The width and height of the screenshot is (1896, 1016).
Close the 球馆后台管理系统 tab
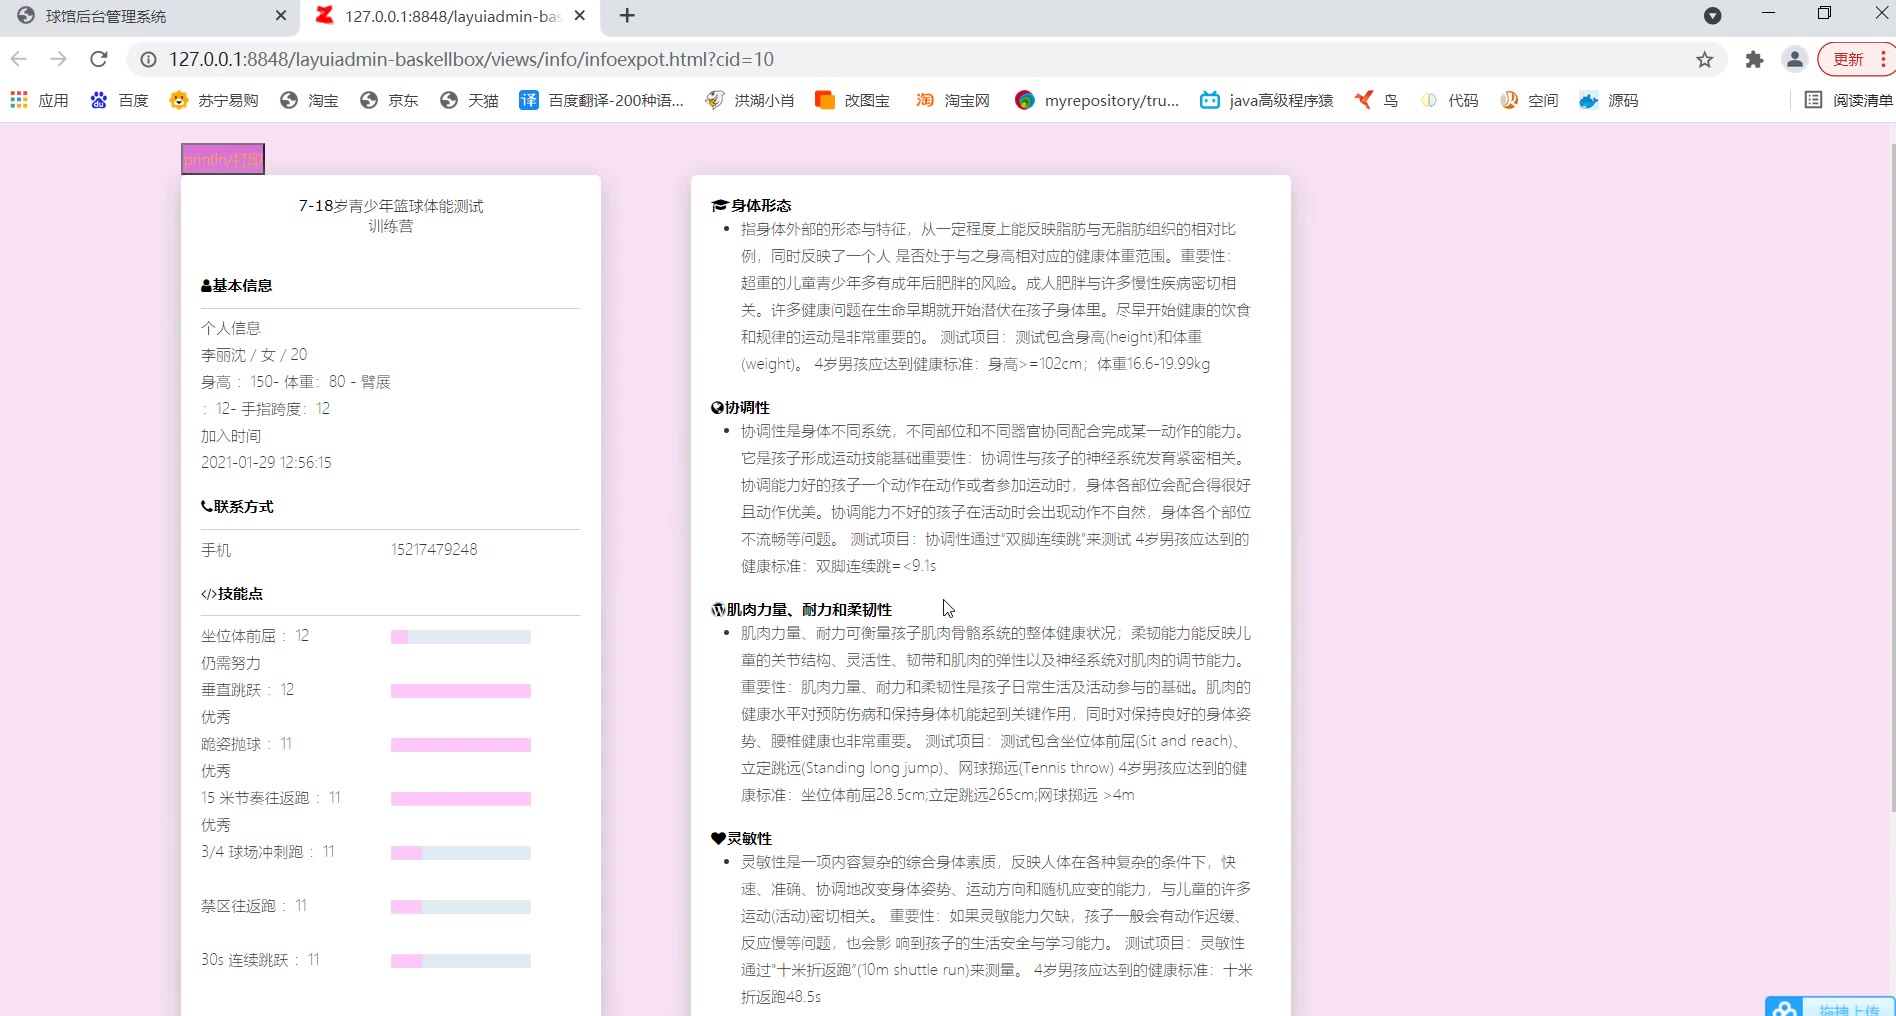[x=281, y=16]
